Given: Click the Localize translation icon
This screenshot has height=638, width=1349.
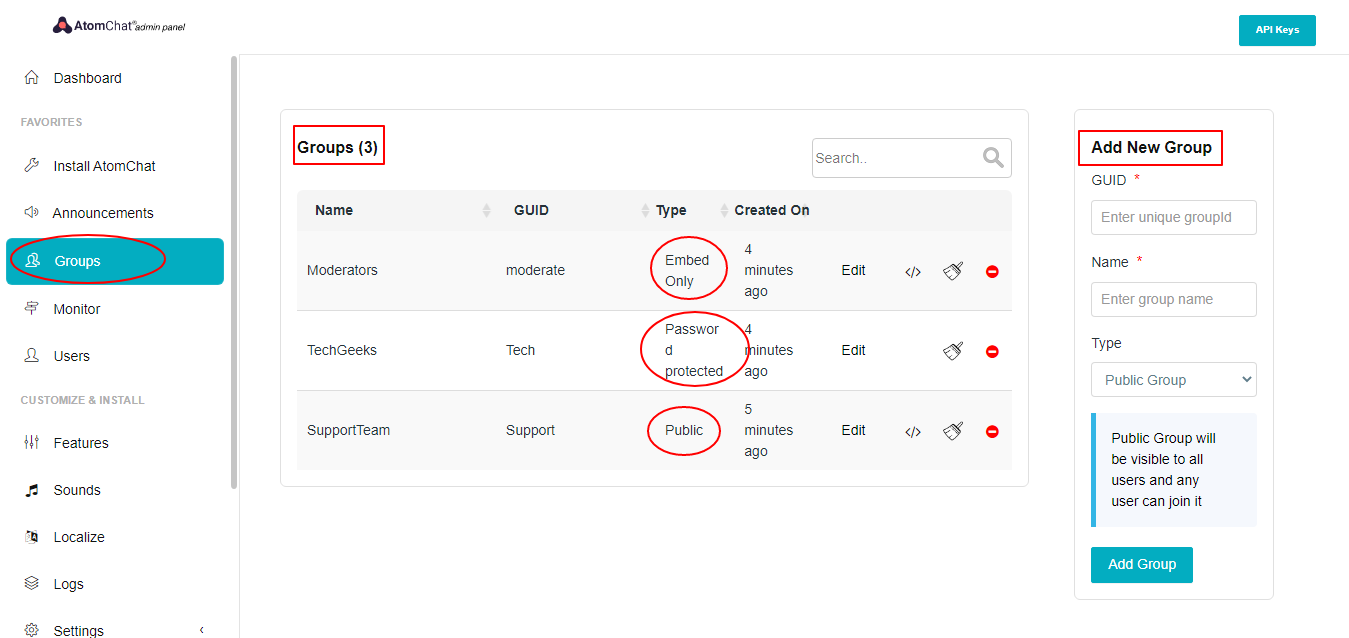Looking at the screenshot, I should [32, 536].
